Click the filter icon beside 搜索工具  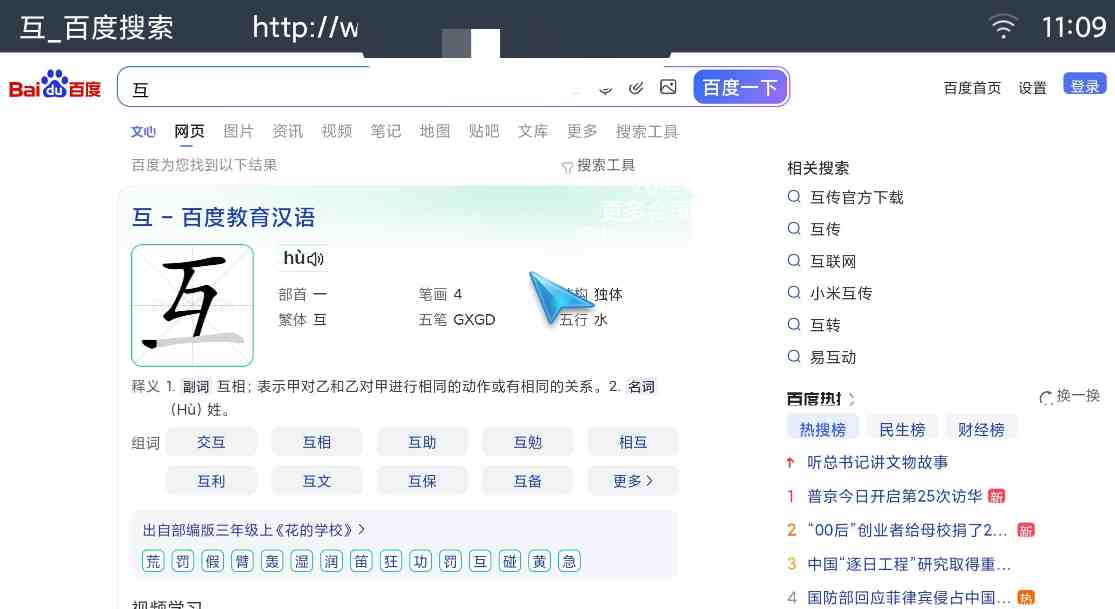coord(567,167)
